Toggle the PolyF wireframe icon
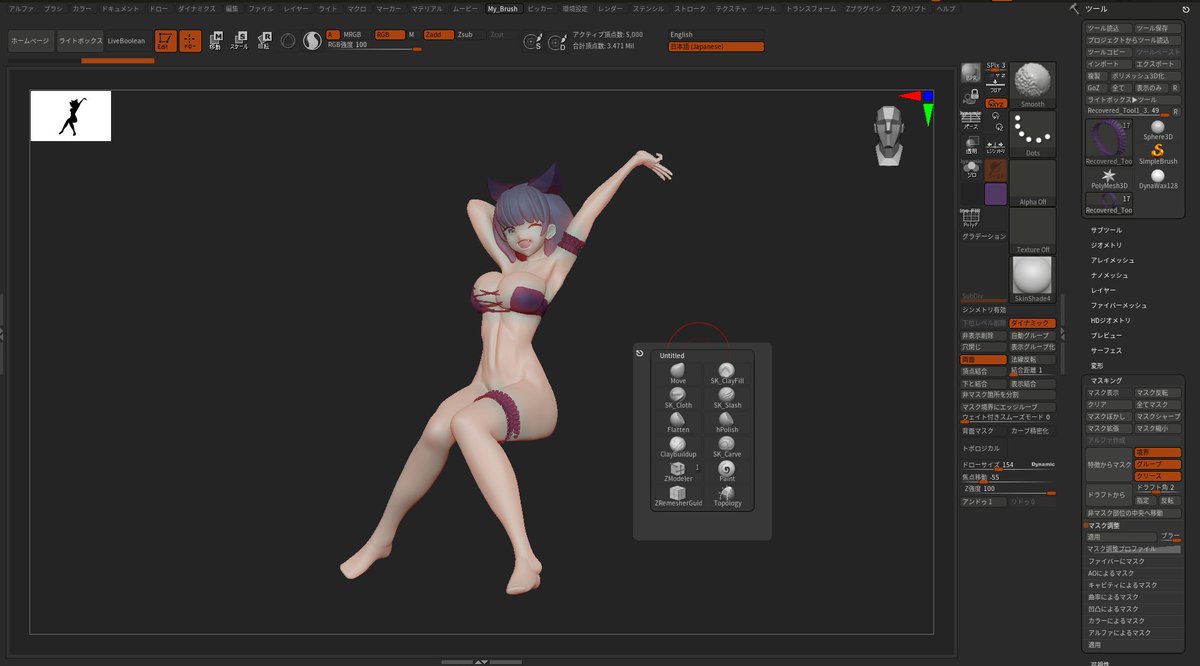This screenshot has width=1200, height=666. pos(970,217)
